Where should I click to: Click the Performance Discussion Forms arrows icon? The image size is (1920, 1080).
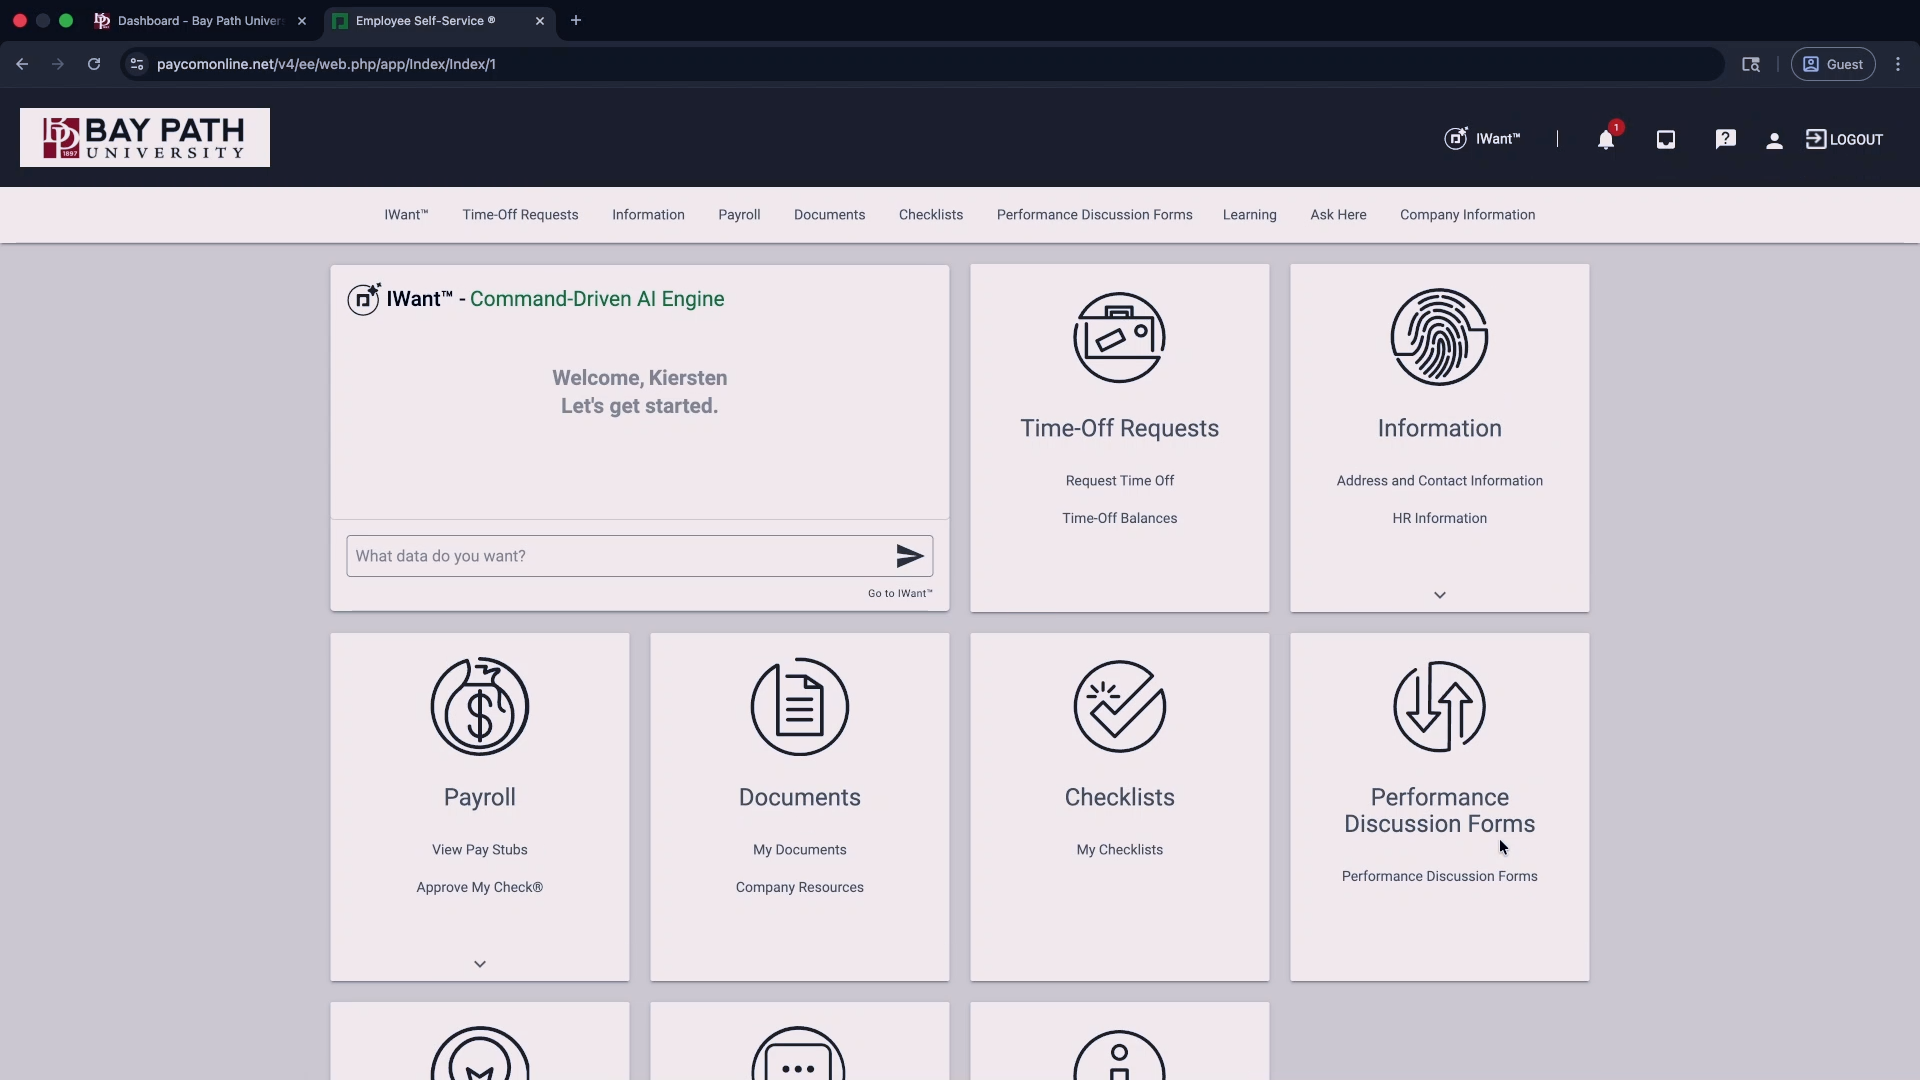pyautogui.click(x=1439, y=707)
